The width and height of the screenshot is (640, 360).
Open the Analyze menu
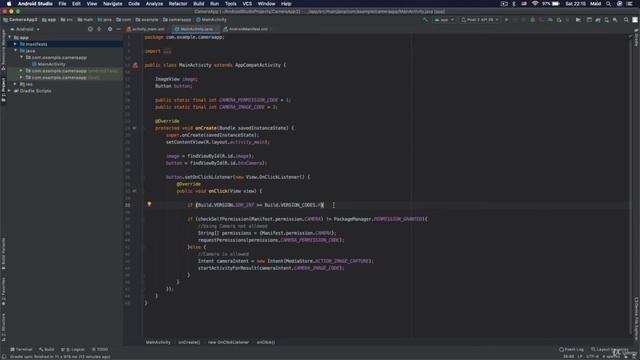point(154,4)
